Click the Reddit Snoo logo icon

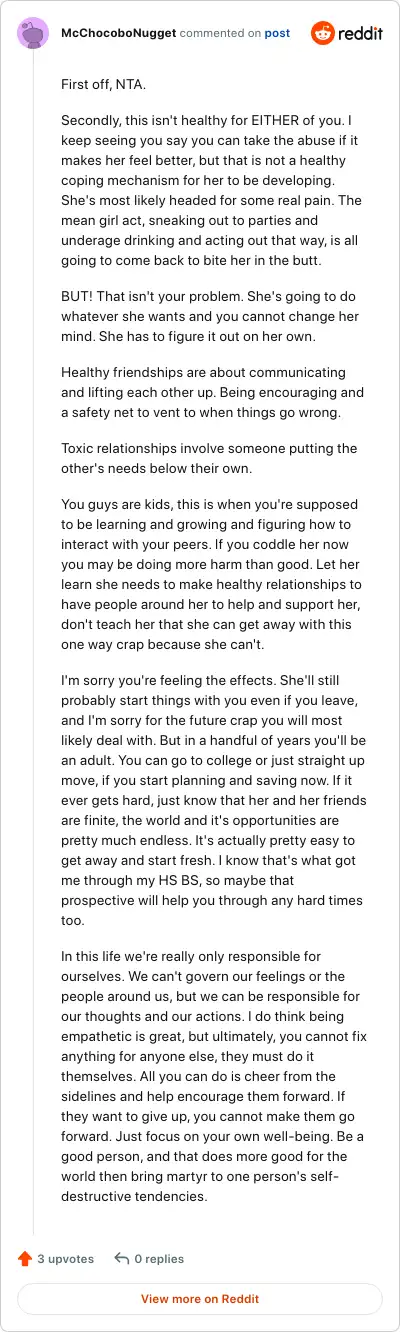click(x=323, y=33)
